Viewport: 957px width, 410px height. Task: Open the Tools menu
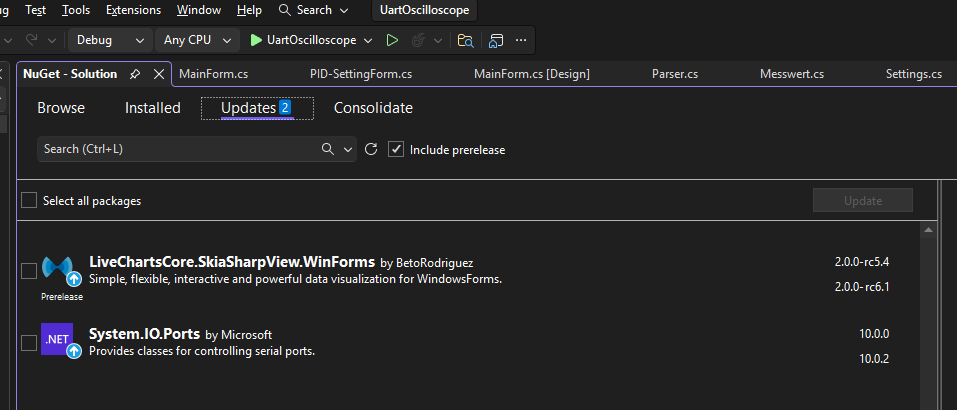pos(76,10)
